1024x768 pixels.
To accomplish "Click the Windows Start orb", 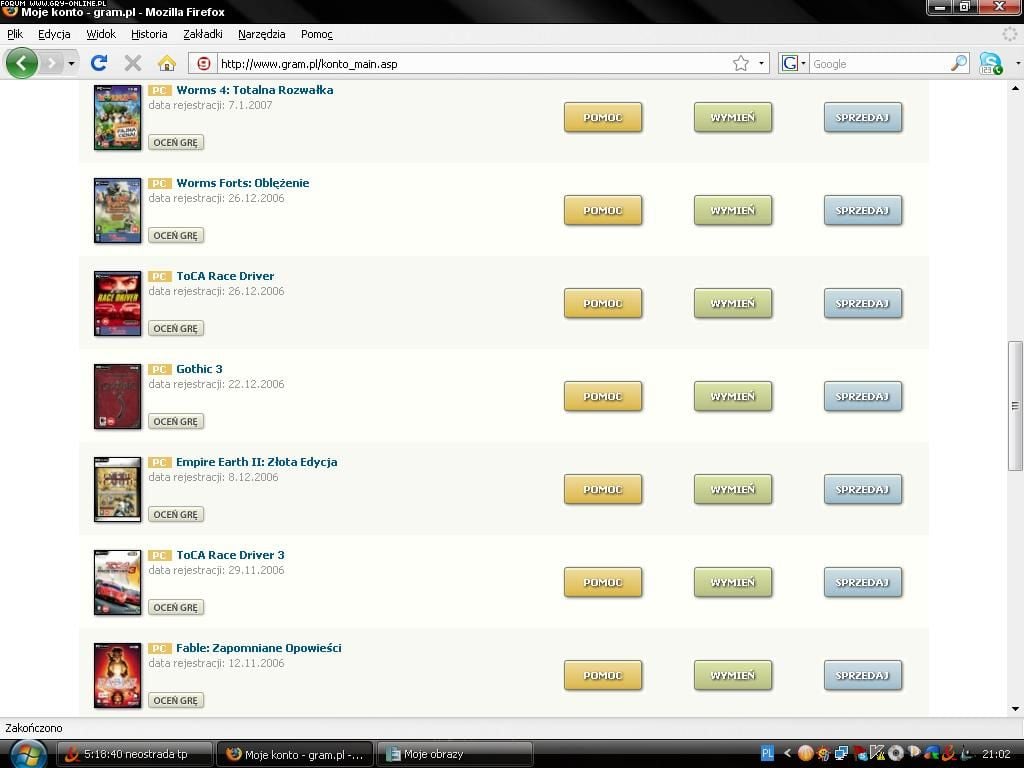I will point(27,753).
